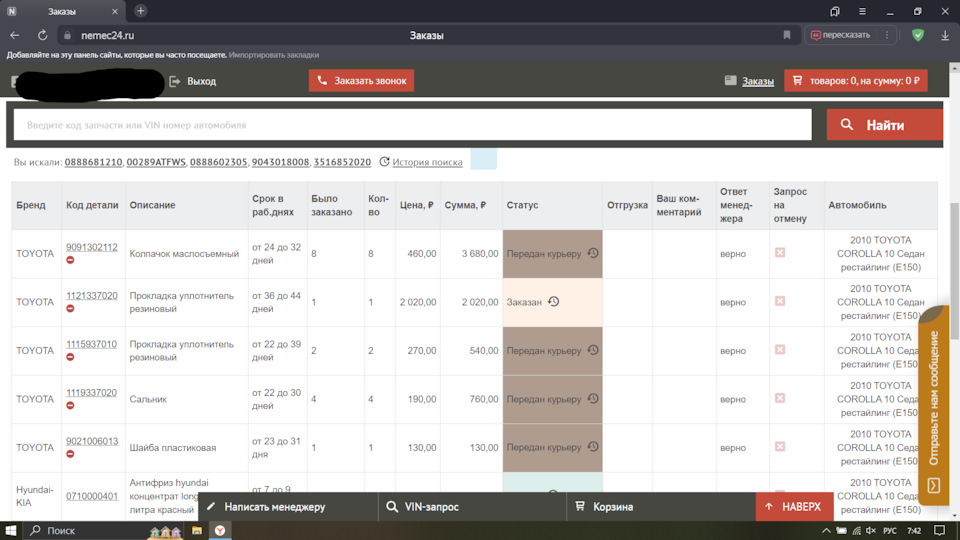Screen dimensions: 960x540
Task: Click the Пересказать browser button
Action: tap(840, 36)
